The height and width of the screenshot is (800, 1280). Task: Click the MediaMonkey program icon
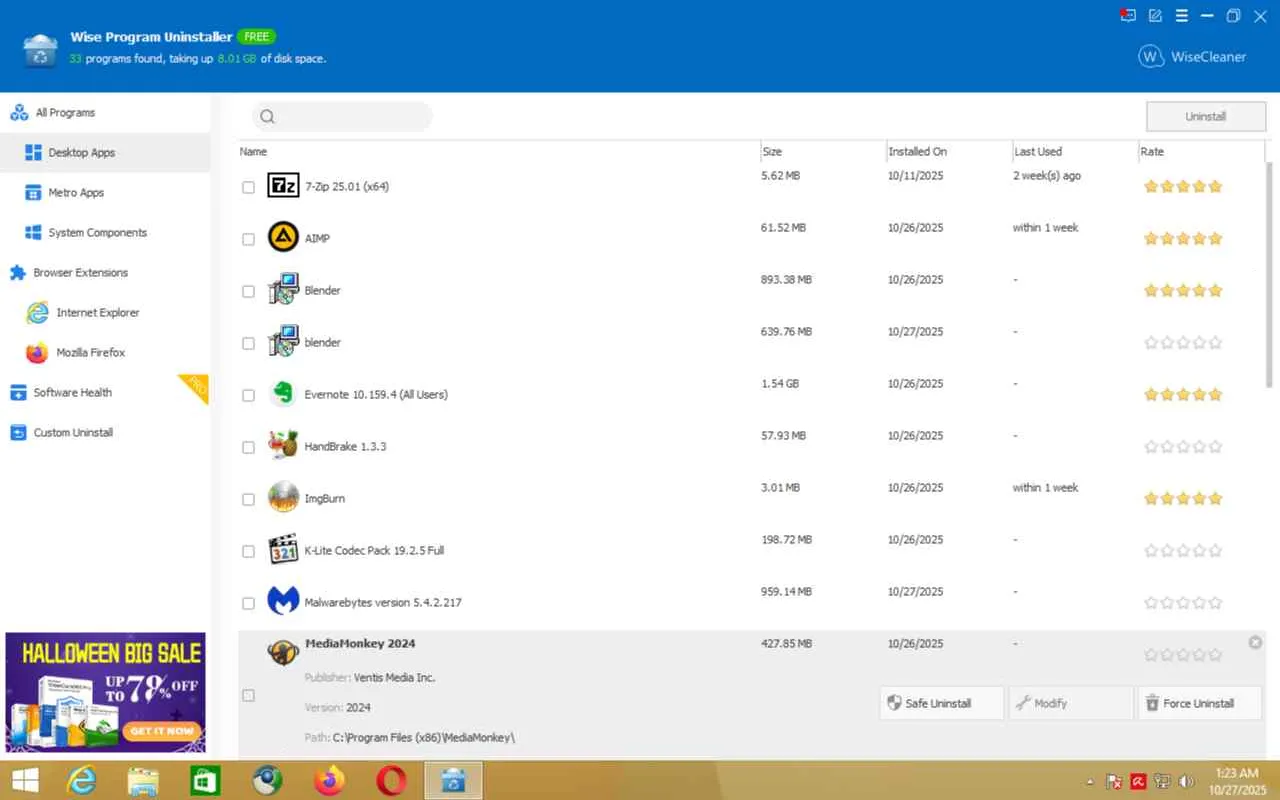[x=283, y=652]
